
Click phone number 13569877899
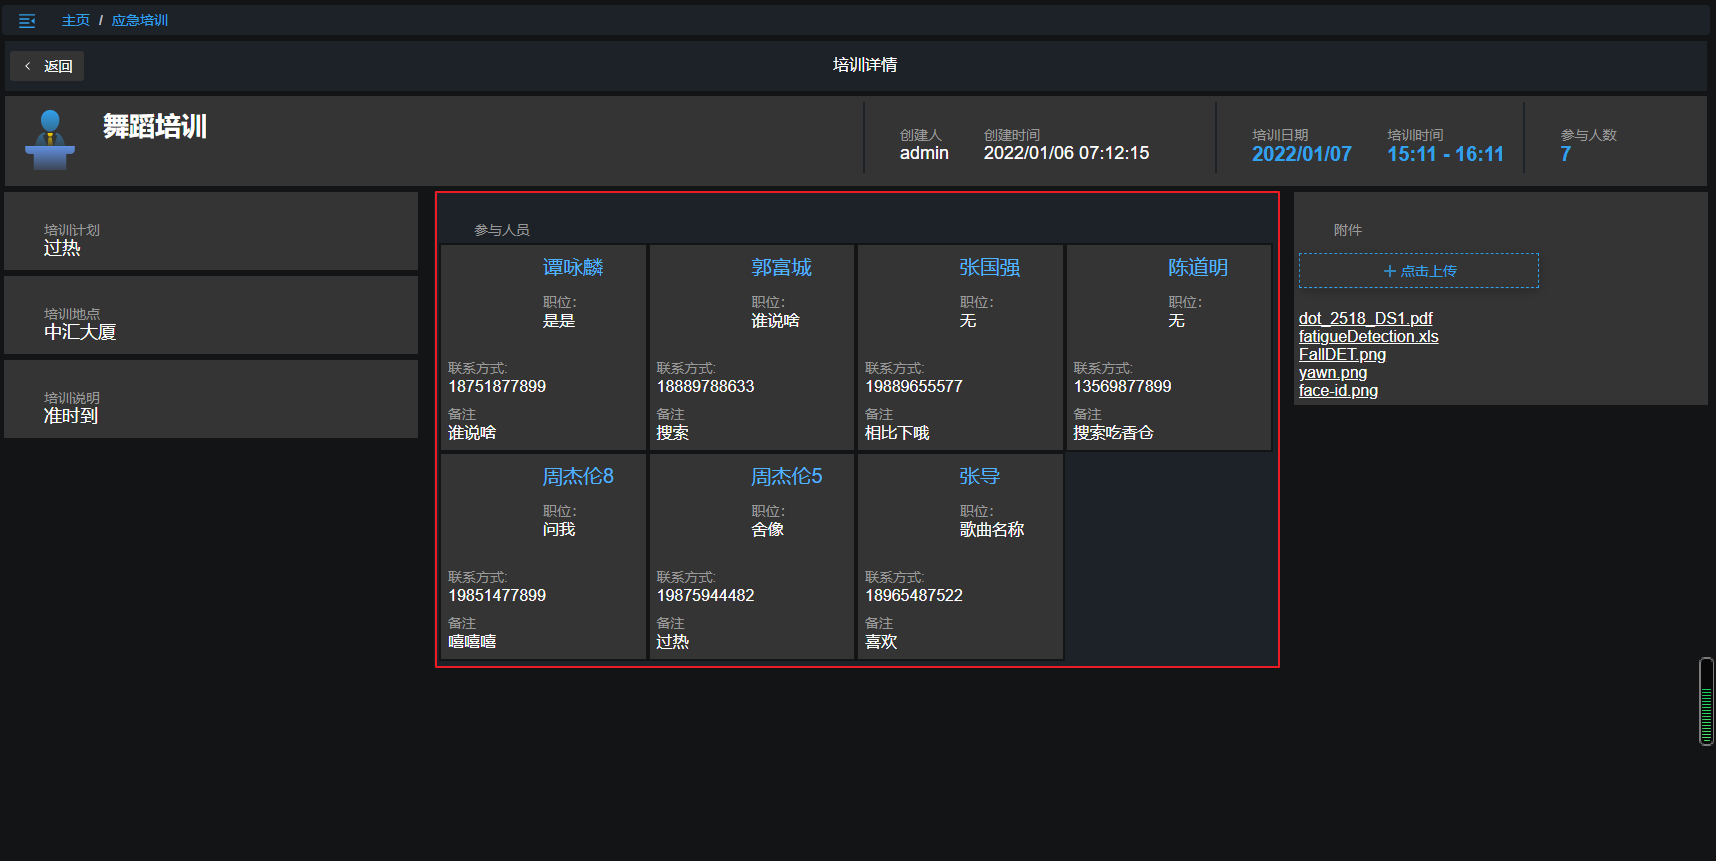pos(1122,386)
